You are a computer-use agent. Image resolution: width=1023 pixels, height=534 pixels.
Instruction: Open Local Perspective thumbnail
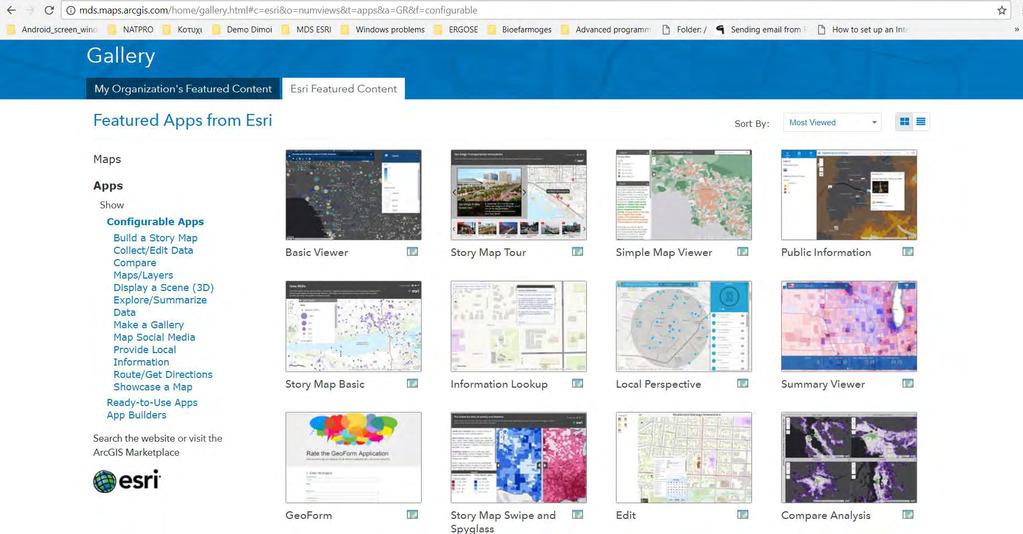point(683,326)
